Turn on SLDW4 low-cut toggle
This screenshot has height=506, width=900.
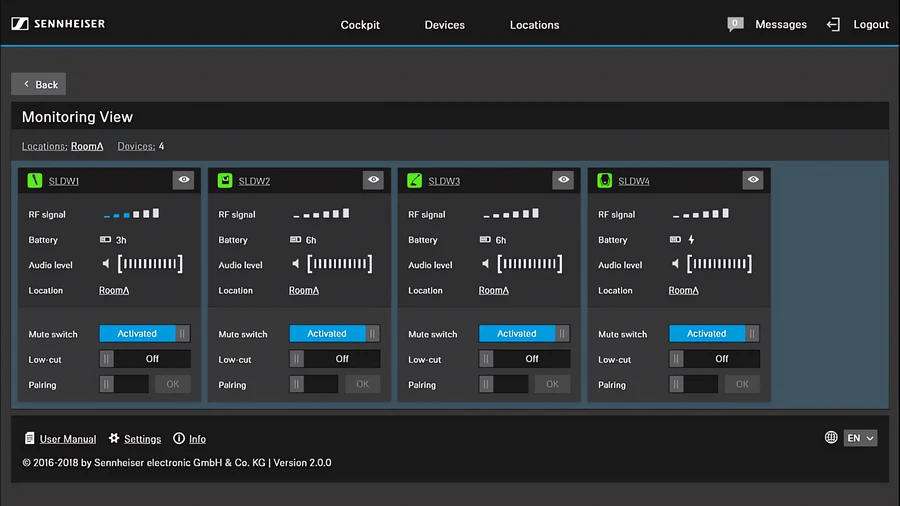(715, 359)
